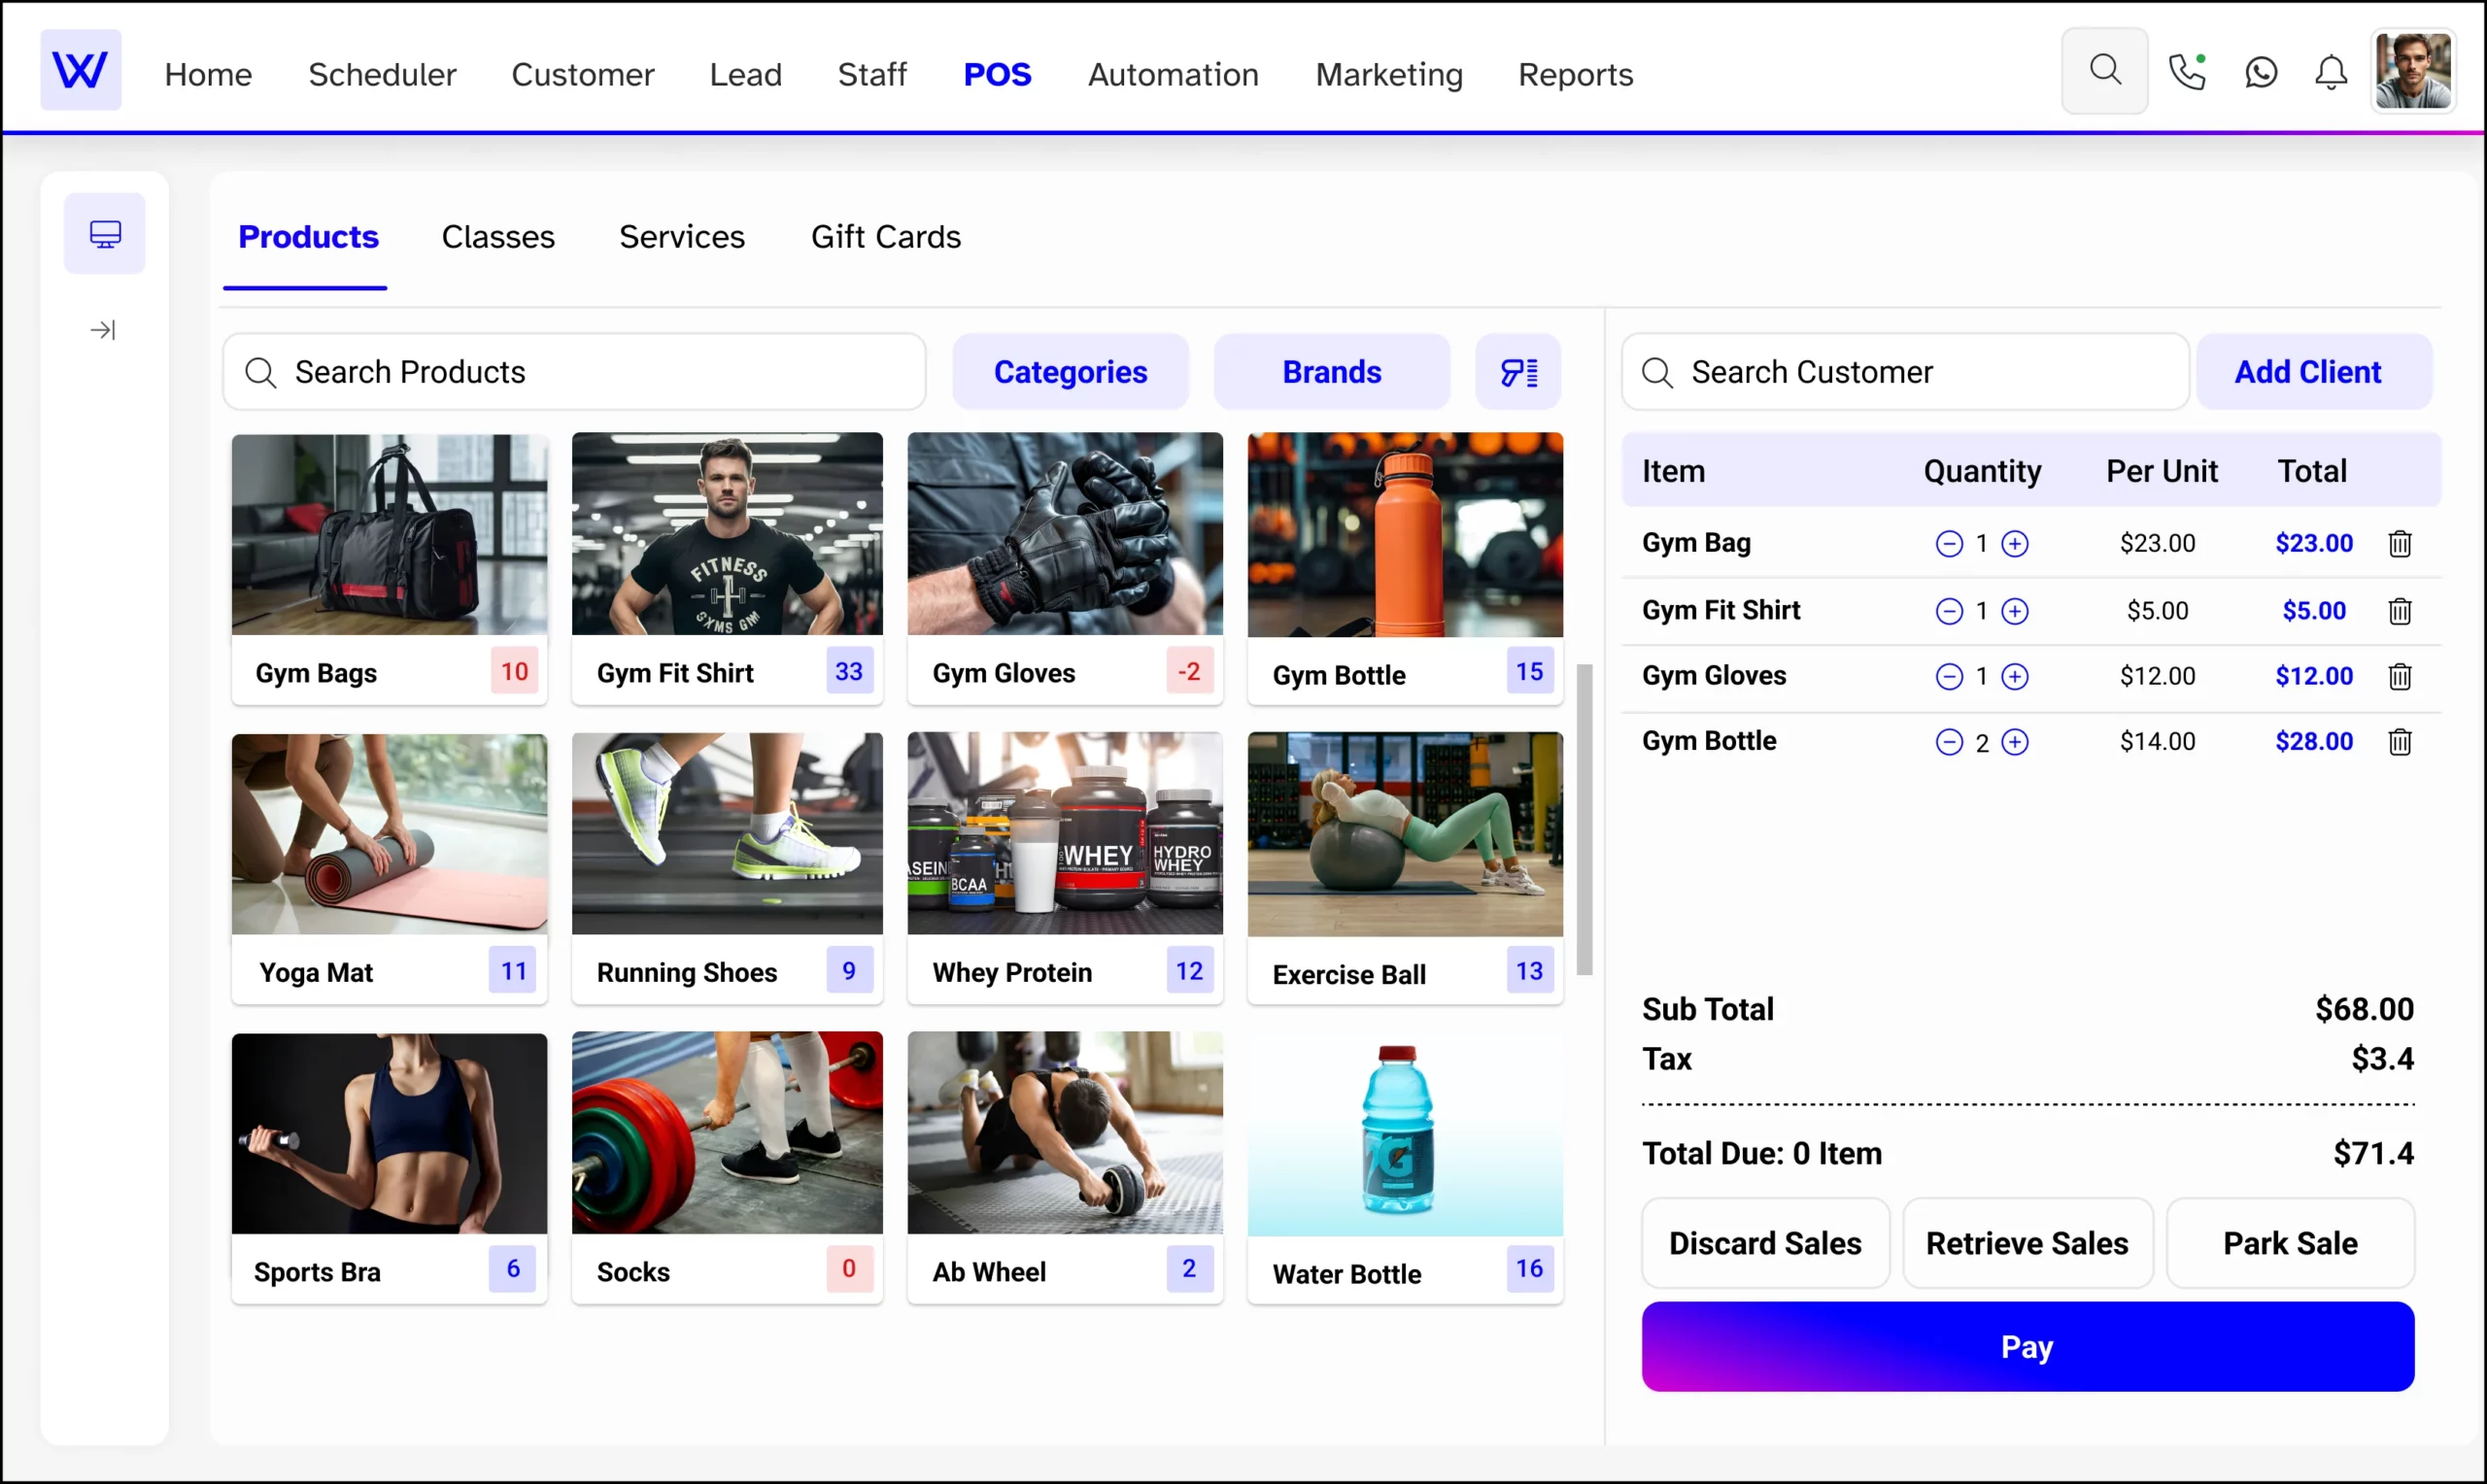This screenshot has width=2487, height=1484.
Task: Click the Brands filter toggle
Action: click(x=1334, y=371)
